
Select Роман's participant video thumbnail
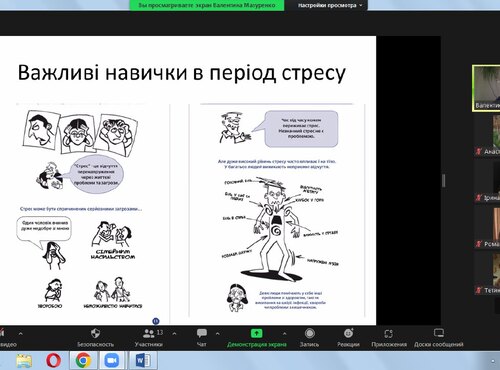click(x=488, y=228)
